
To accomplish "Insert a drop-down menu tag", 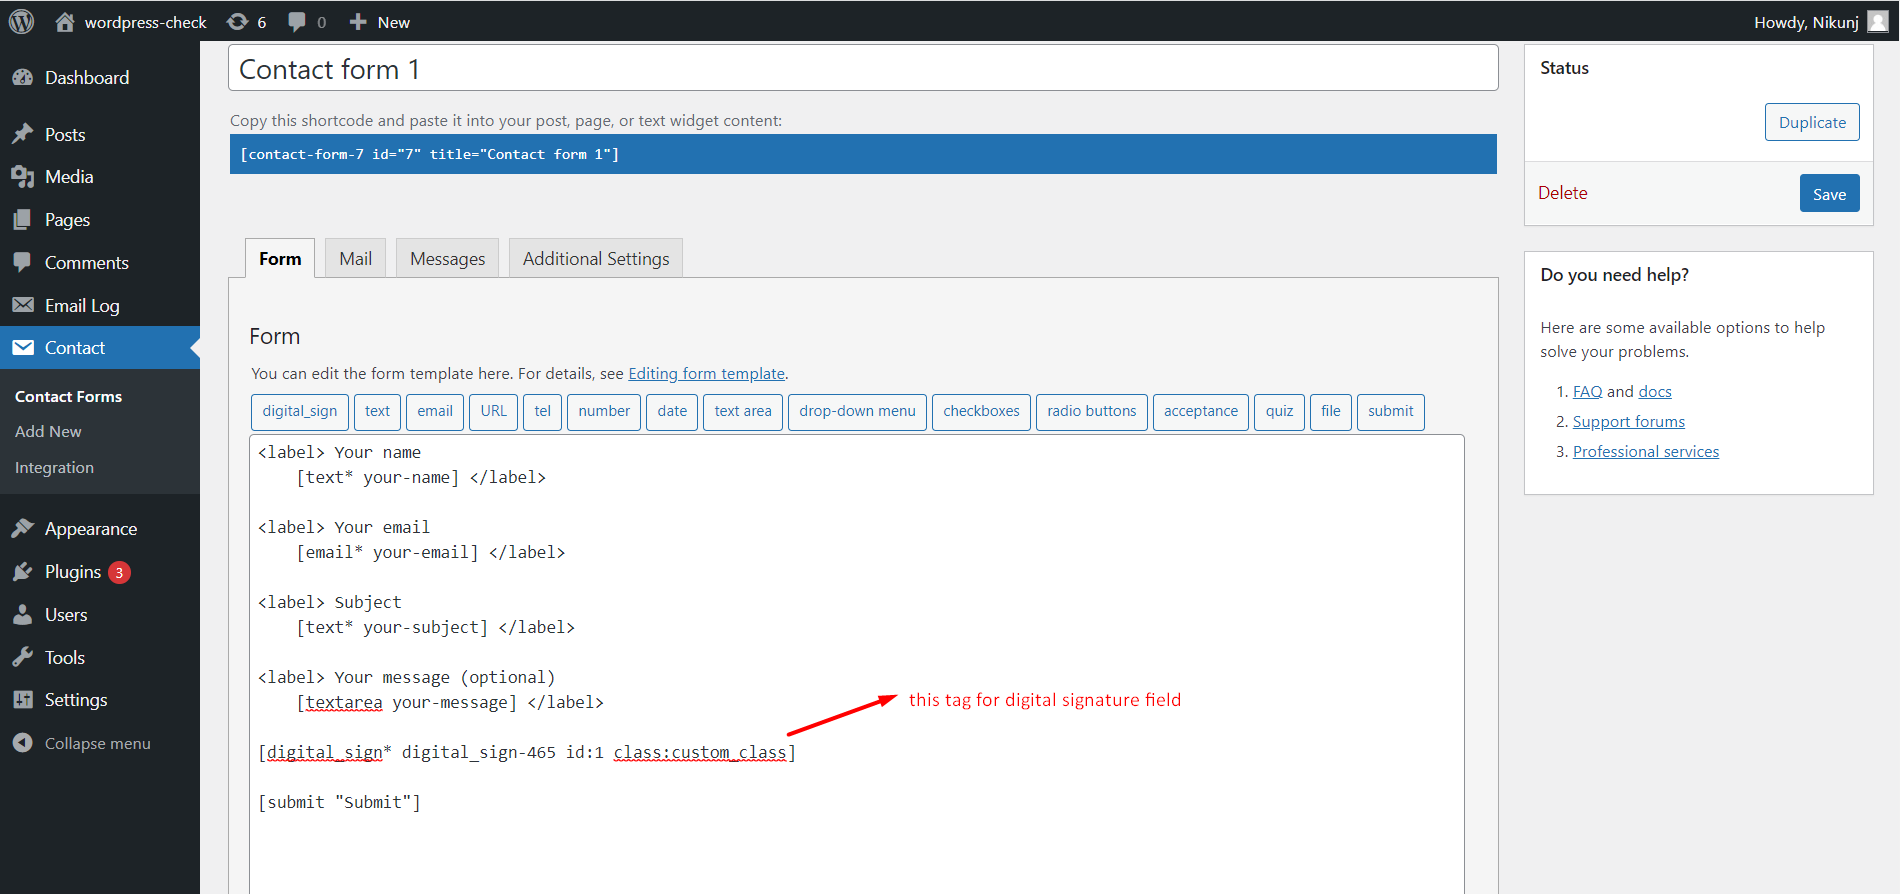I will click(x=857, y=411).
